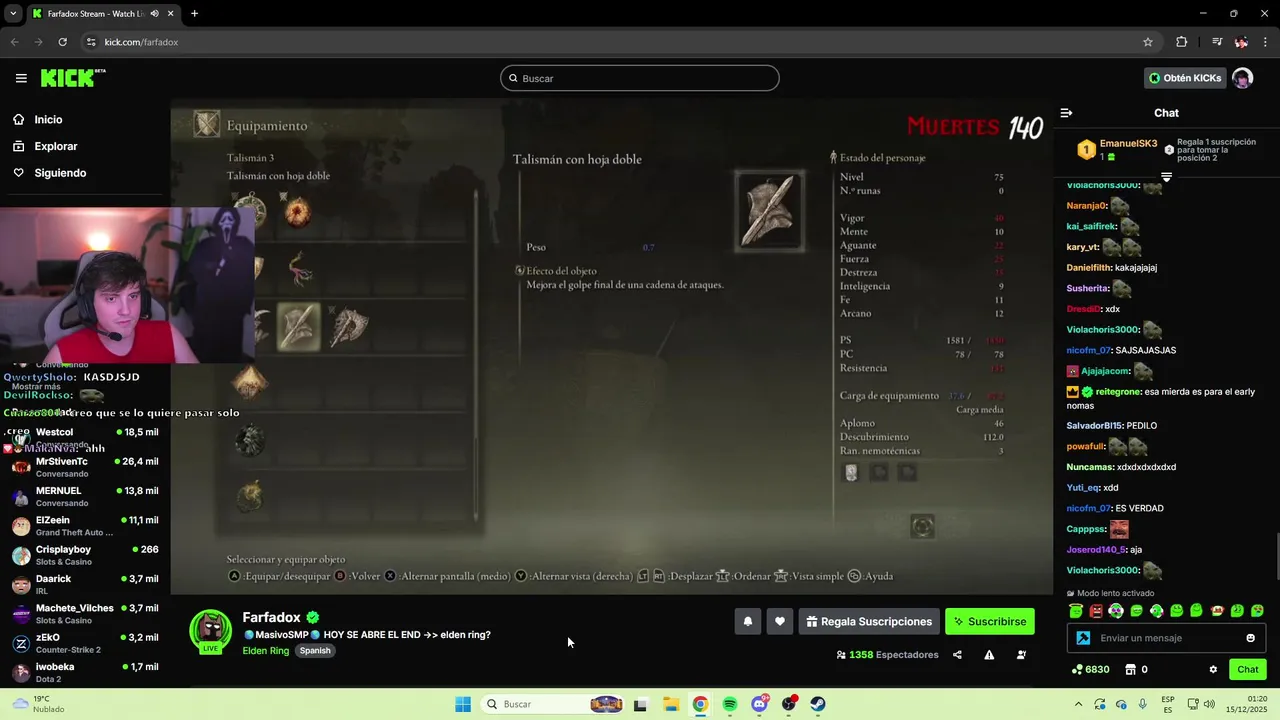The height and width of the screenshot is (720, 1280).
Task: Open a new browser tab
Action: coord(194,14)
